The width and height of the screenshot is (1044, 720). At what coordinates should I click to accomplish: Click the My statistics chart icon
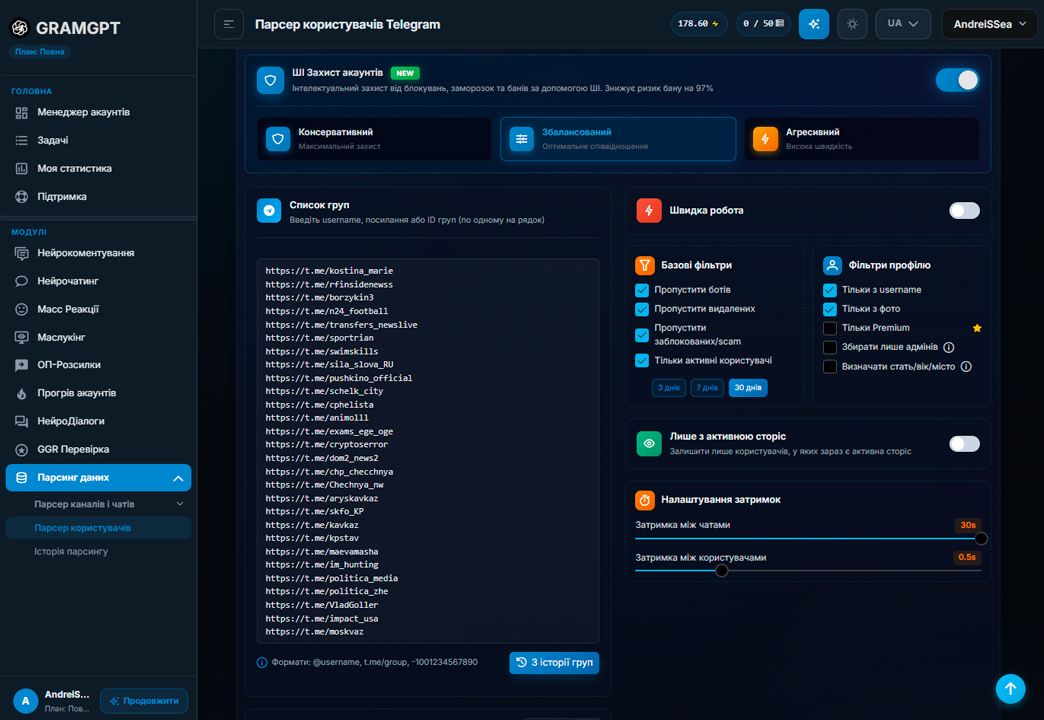pyautogui.click(x=21, y=169)
